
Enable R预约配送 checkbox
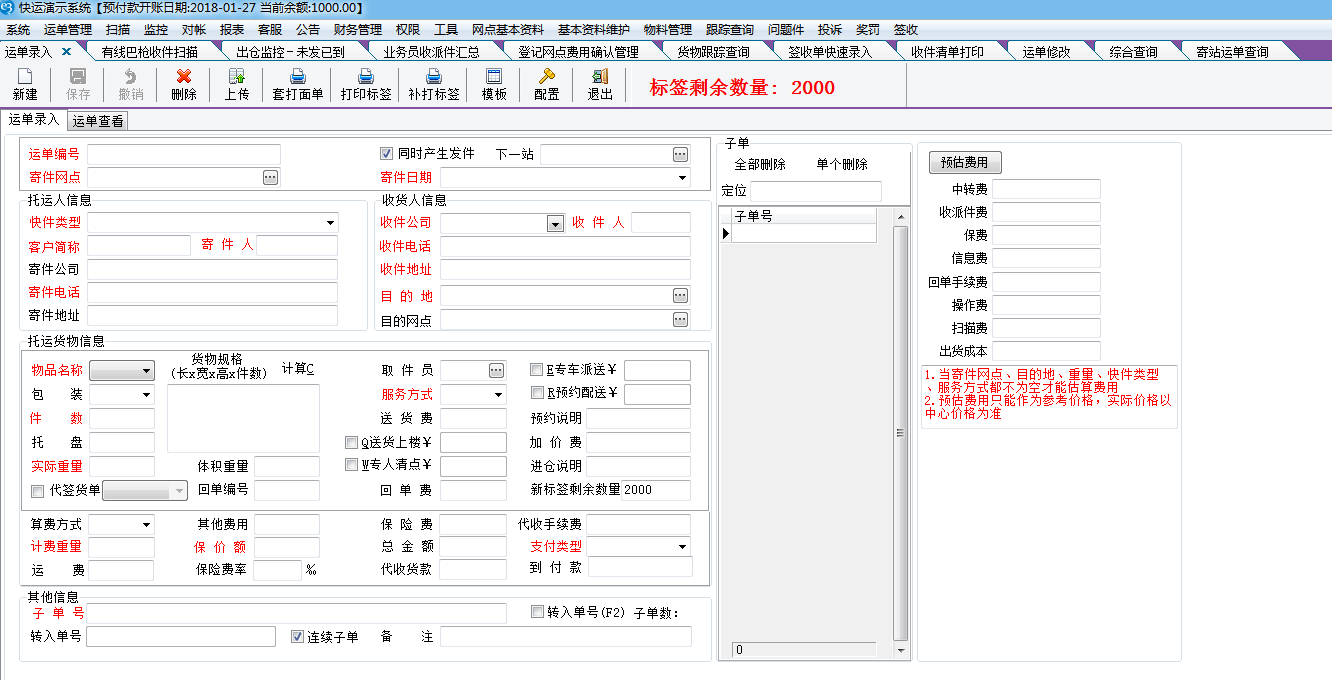(x=537, y=393)
